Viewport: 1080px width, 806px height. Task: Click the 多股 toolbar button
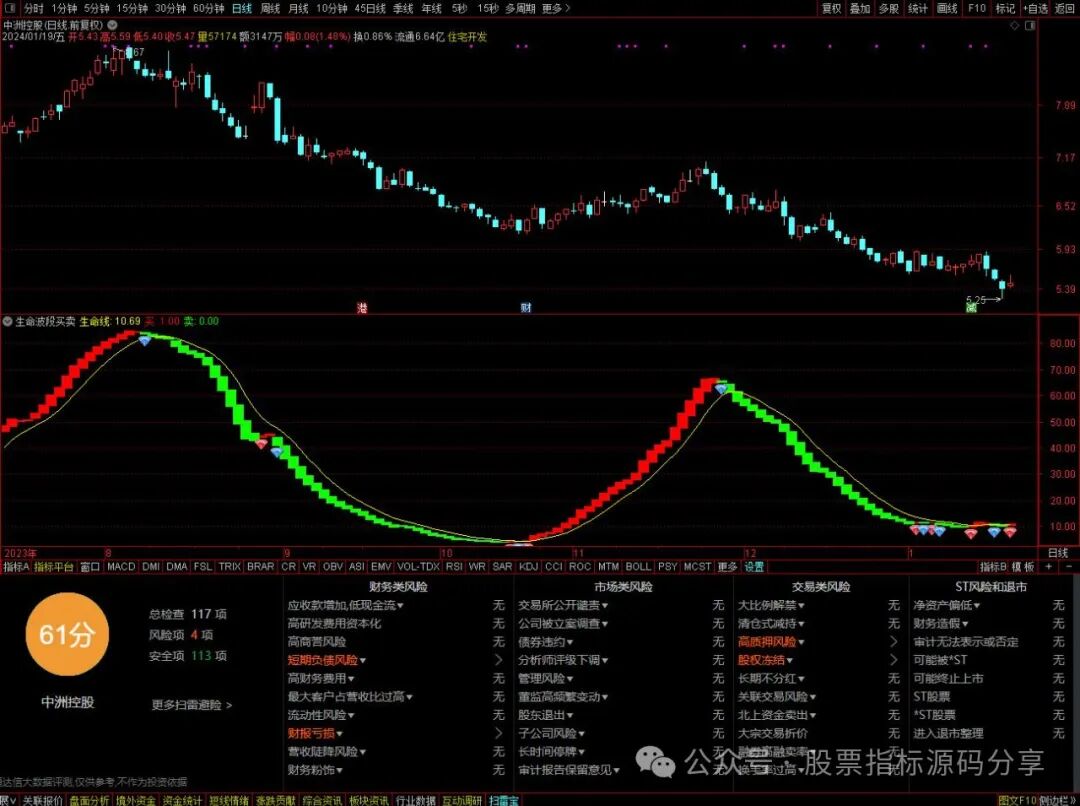tap(889, 8)
